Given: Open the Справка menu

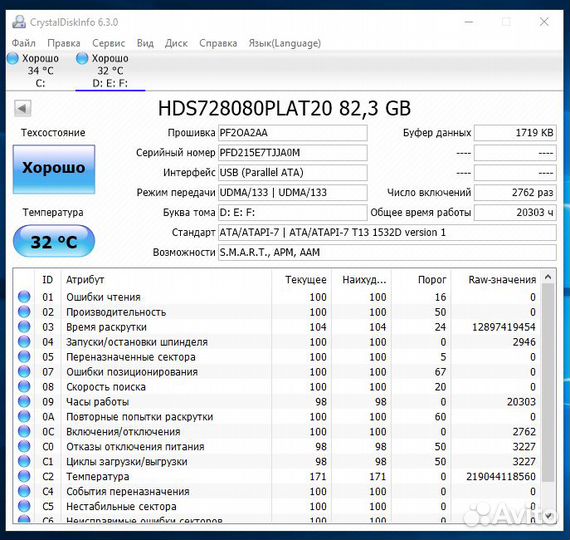Looking at the screenshot, I should (x=218, y=43).
